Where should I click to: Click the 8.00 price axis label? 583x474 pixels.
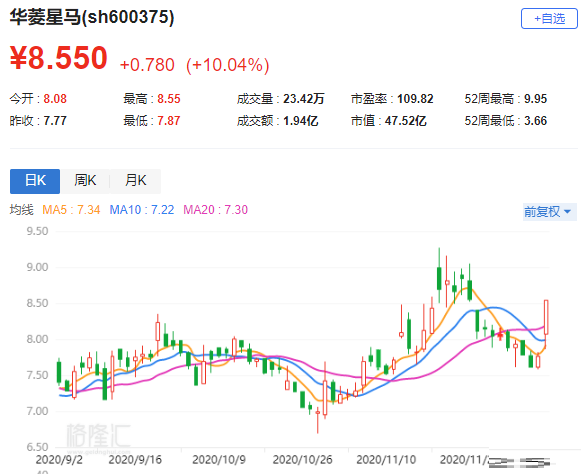(37, 339)
